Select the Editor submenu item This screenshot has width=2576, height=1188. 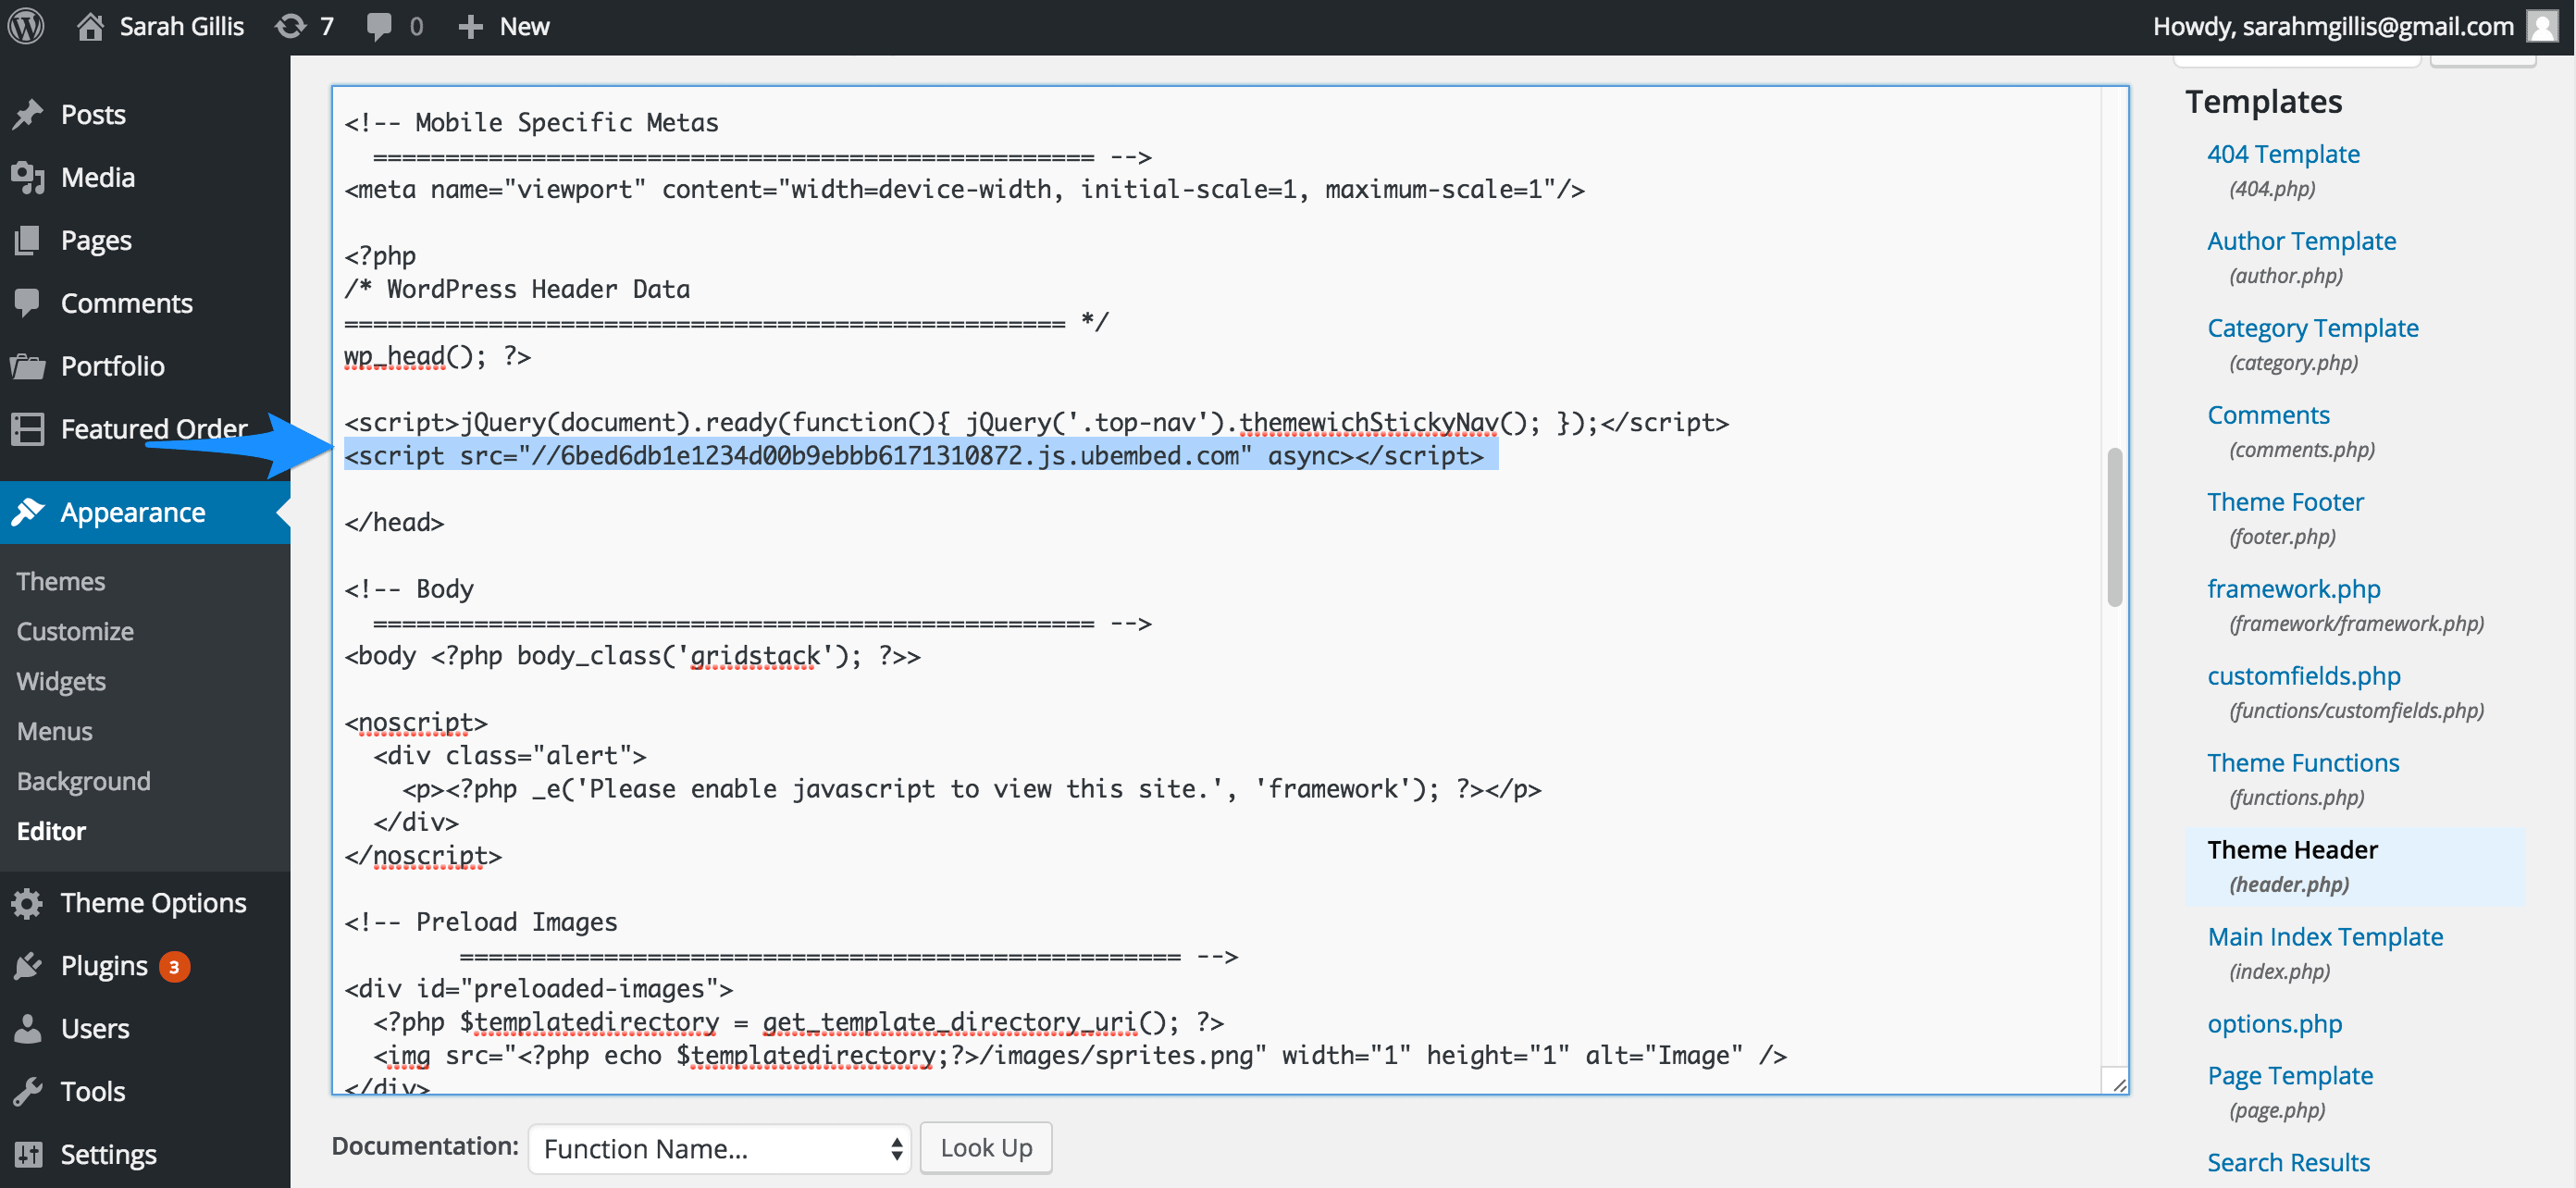point(51,831)
